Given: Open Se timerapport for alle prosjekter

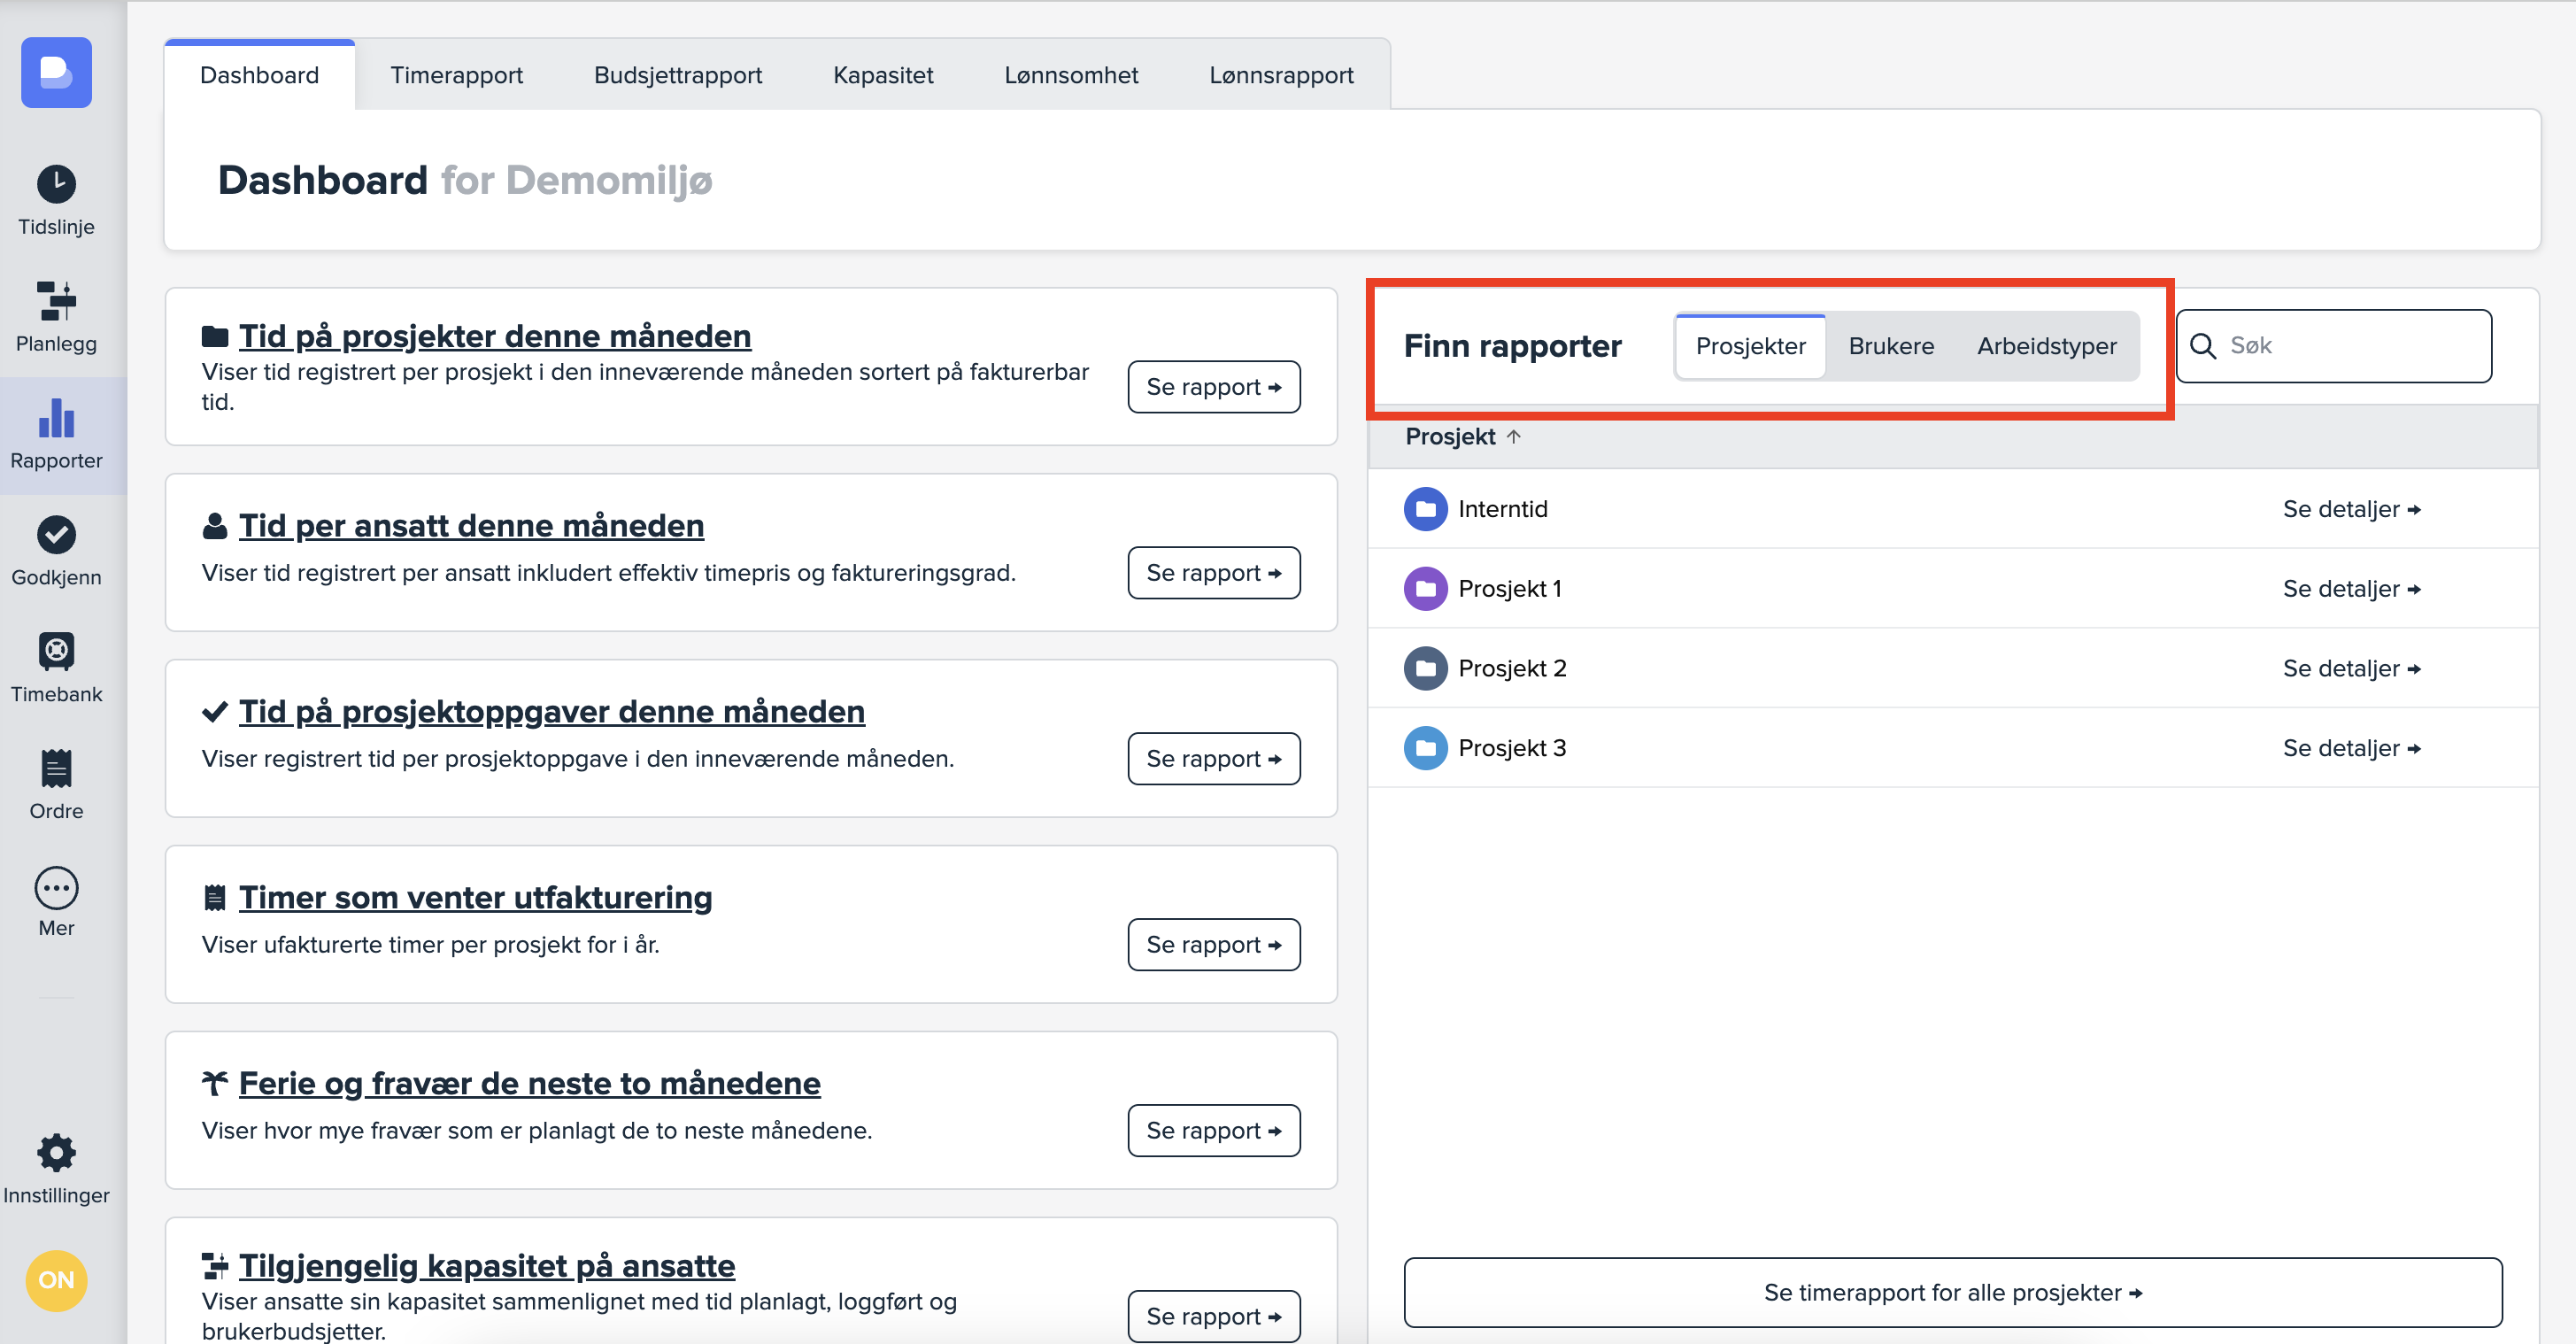Looking at the screenshot, I should (x=1952, y=1292).
